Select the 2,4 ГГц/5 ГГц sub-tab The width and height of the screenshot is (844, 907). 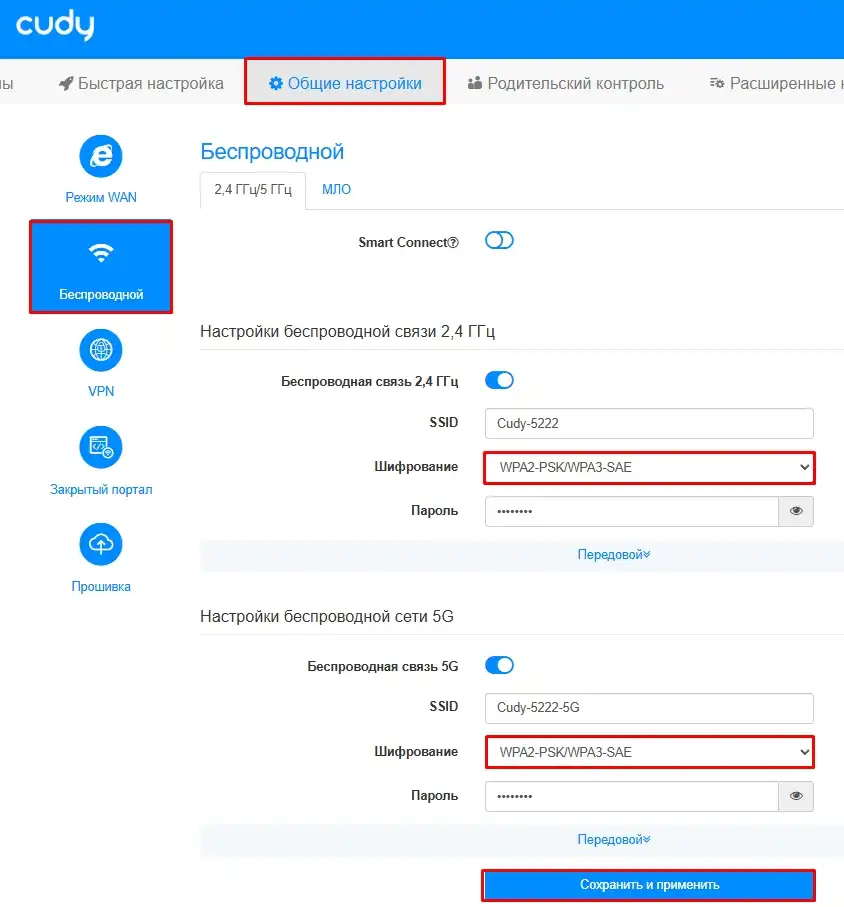pyautogui.click(x=253, y=190)
